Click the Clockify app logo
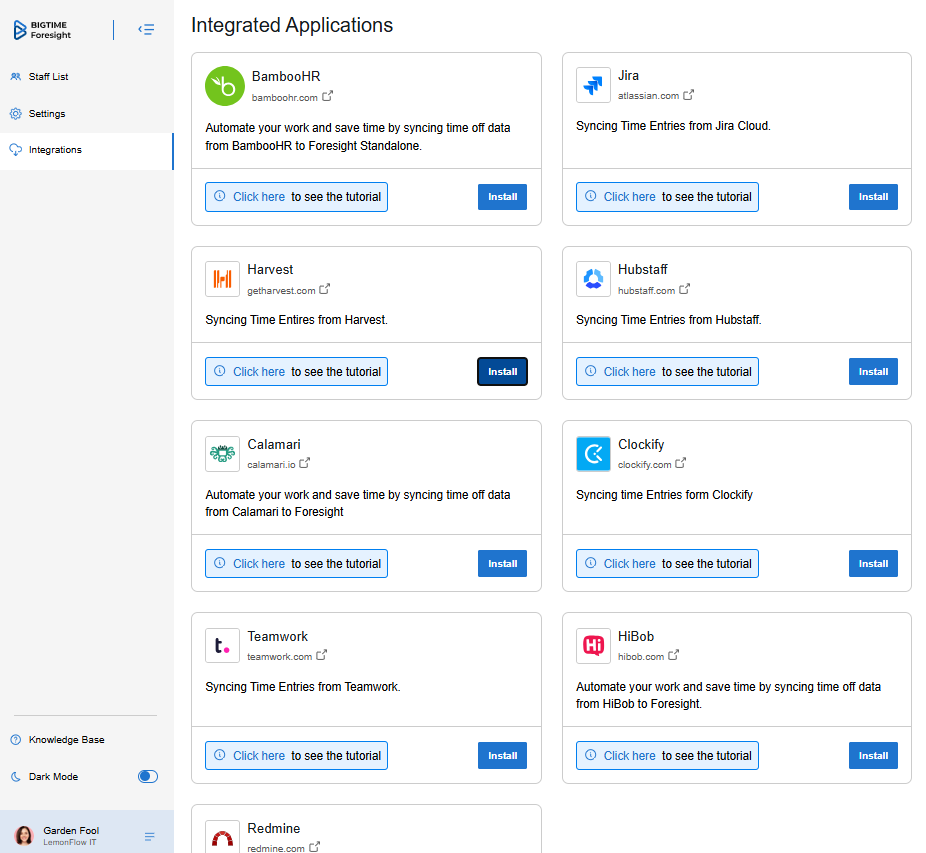The width and height of the screenshot is (926, 853). 593,454
